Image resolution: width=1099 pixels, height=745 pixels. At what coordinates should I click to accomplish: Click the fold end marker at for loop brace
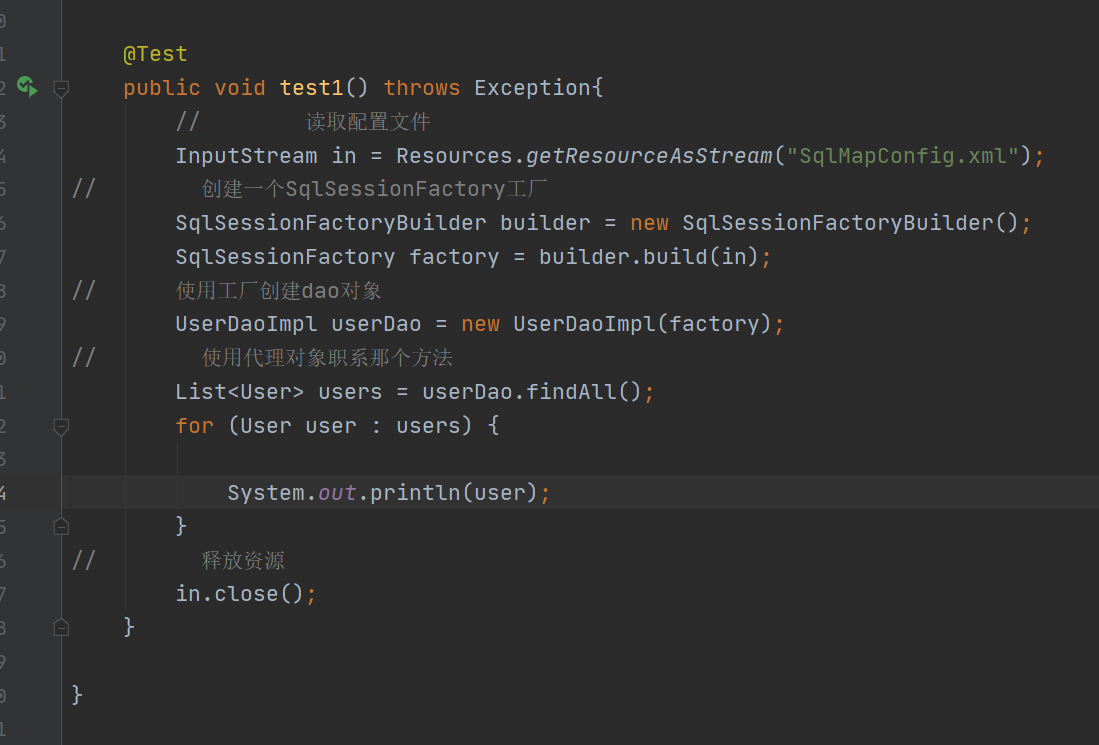(61, 526)
